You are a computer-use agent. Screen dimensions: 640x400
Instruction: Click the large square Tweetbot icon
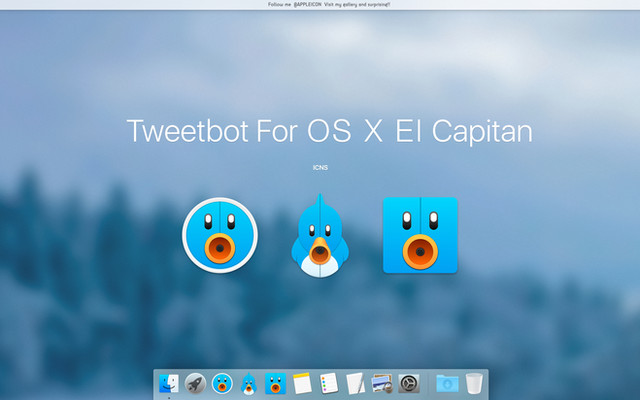pyautogui.click(x=420, y=235)
